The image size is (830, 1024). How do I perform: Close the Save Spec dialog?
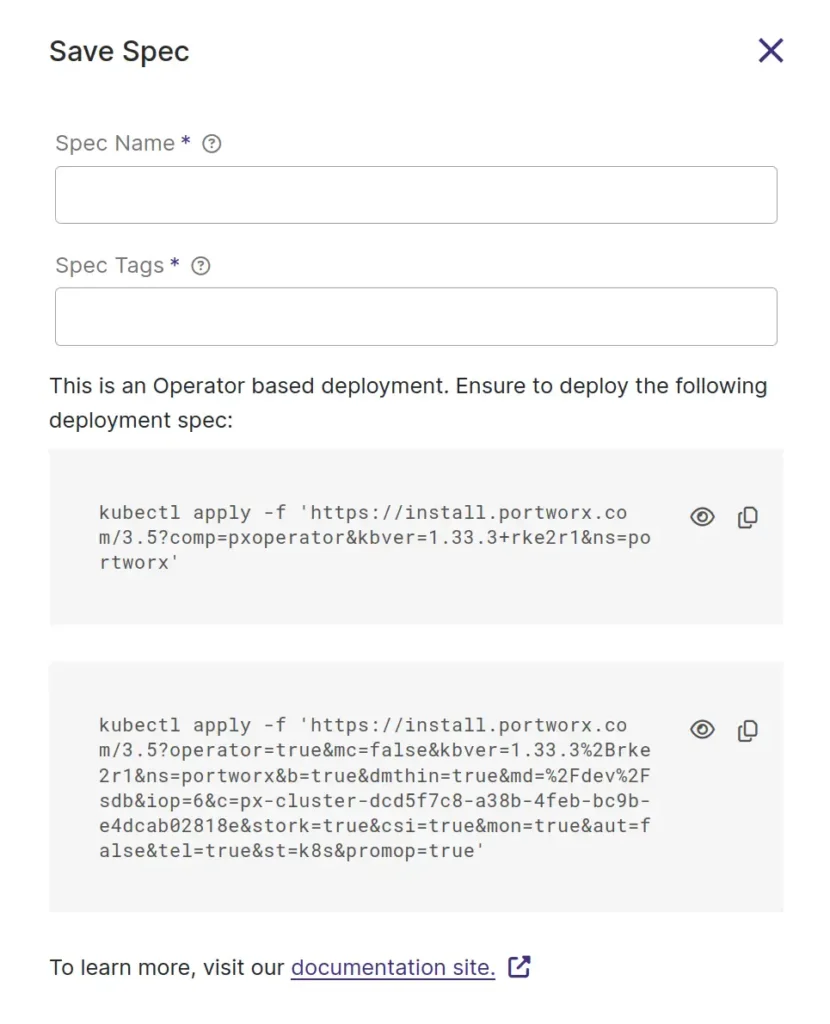(770, 51)
